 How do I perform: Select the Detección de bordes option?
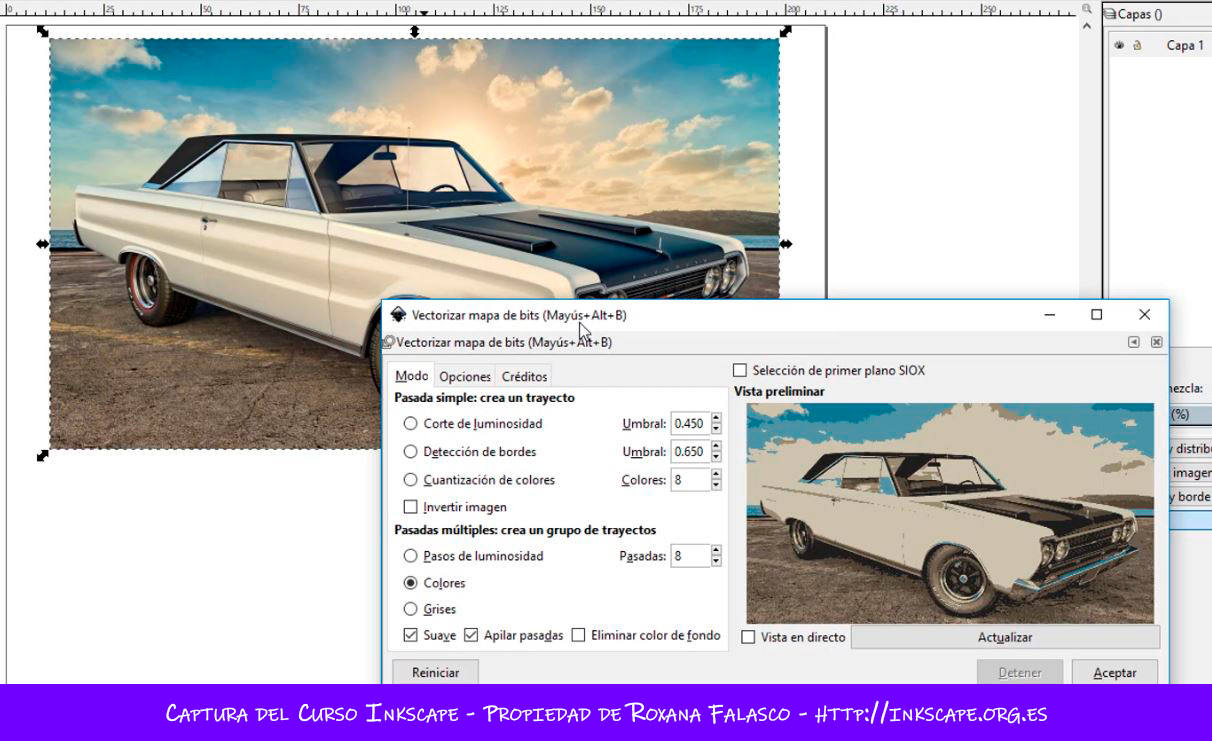(410, 451)
